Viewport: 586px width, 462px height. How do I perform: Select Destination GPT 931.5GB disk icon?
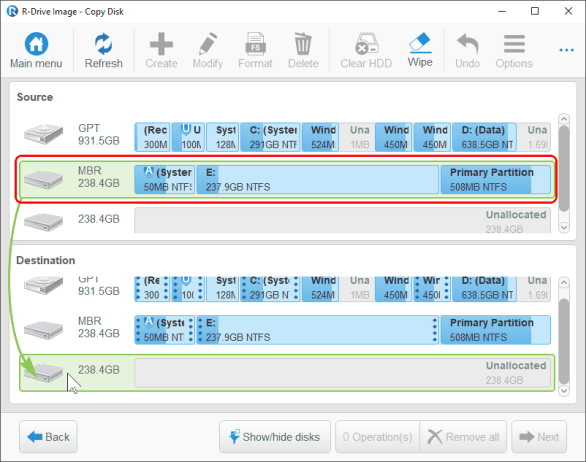click(x=43, y=285)
